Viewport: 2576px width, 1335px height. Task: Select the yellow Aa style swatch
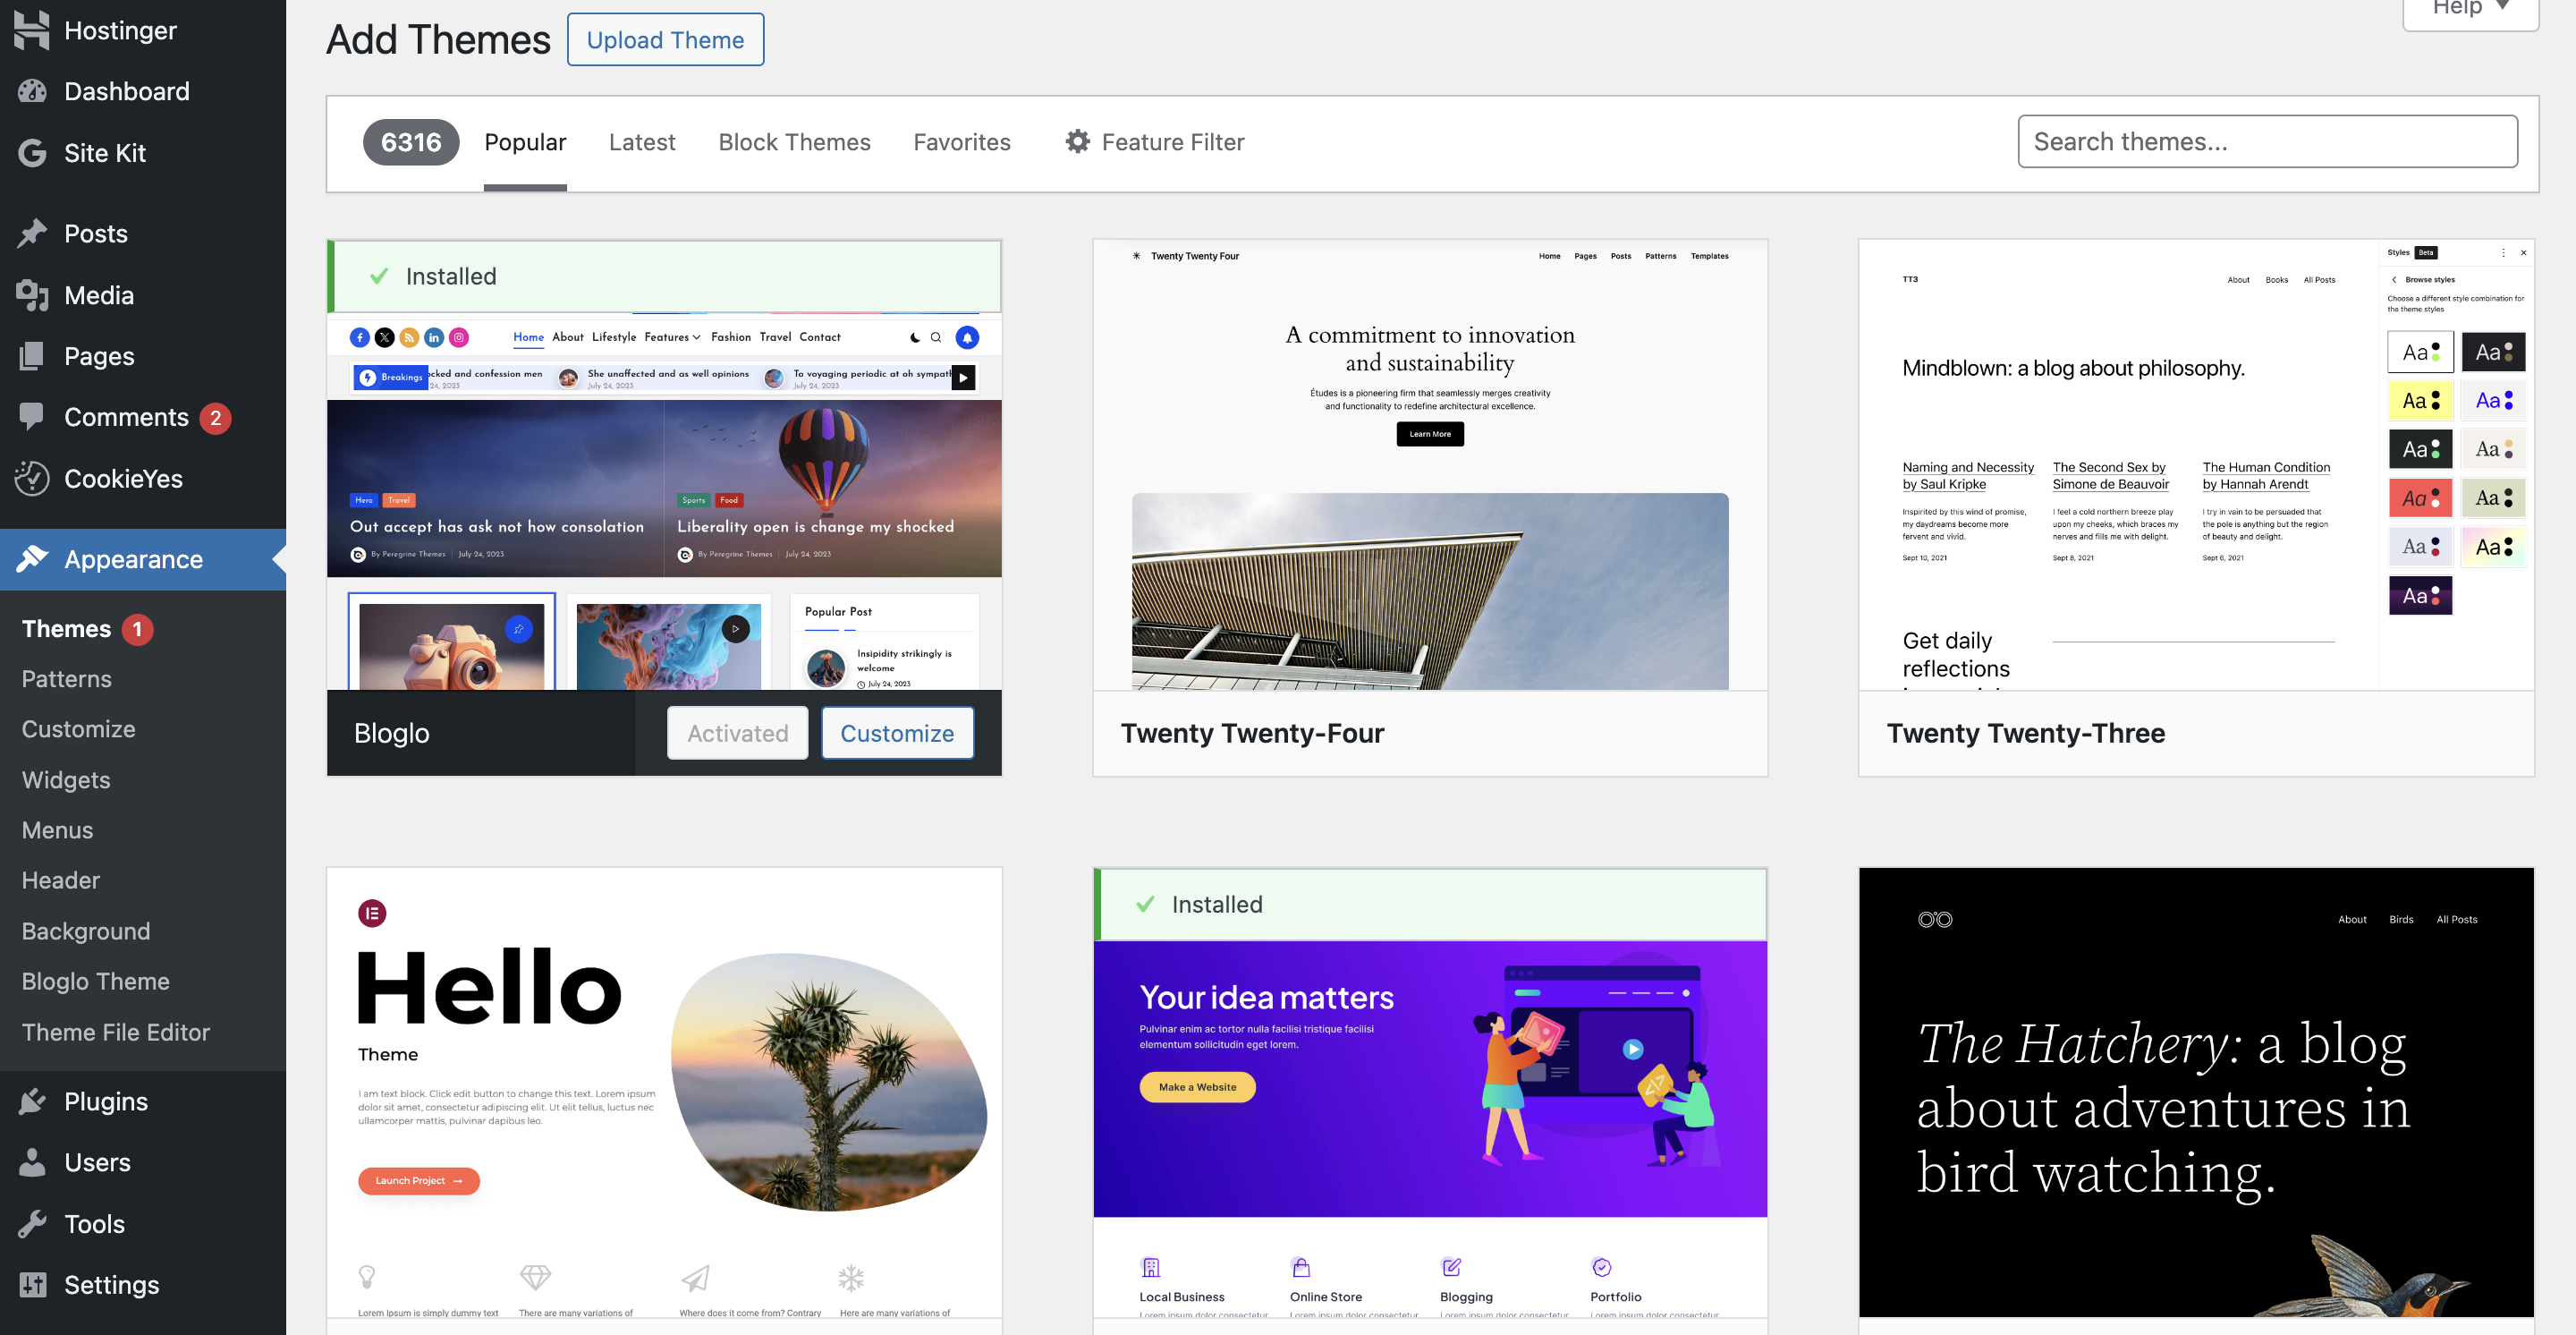coord(2420,401)
